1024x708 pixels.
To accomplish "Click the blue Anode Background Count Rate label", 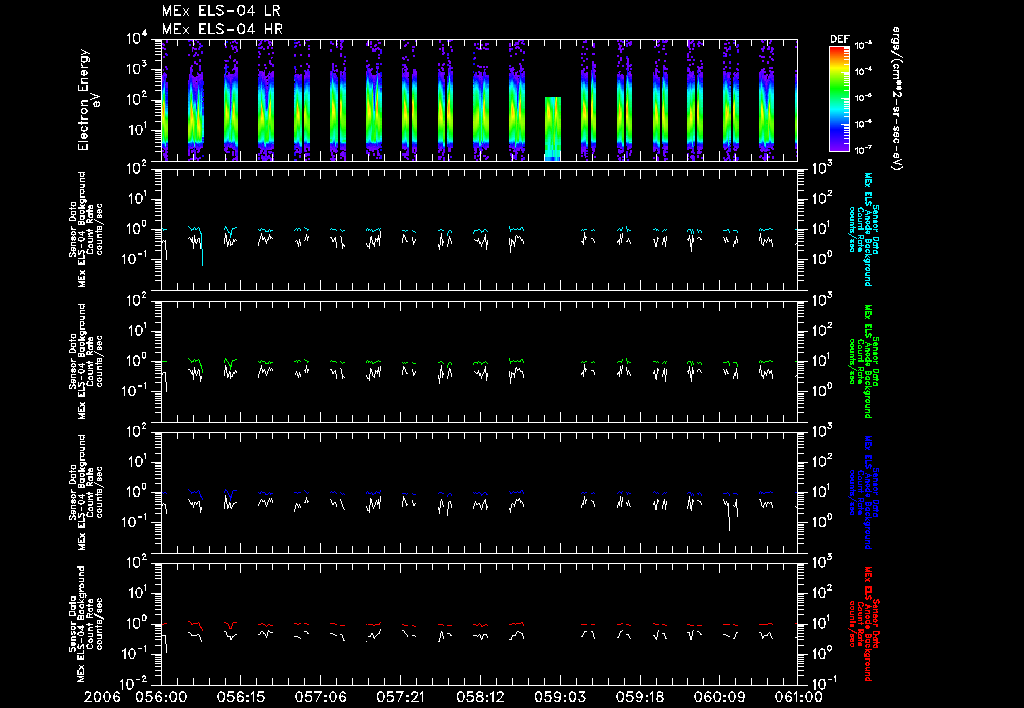I will pyautogui.click(x=863, y=492).
